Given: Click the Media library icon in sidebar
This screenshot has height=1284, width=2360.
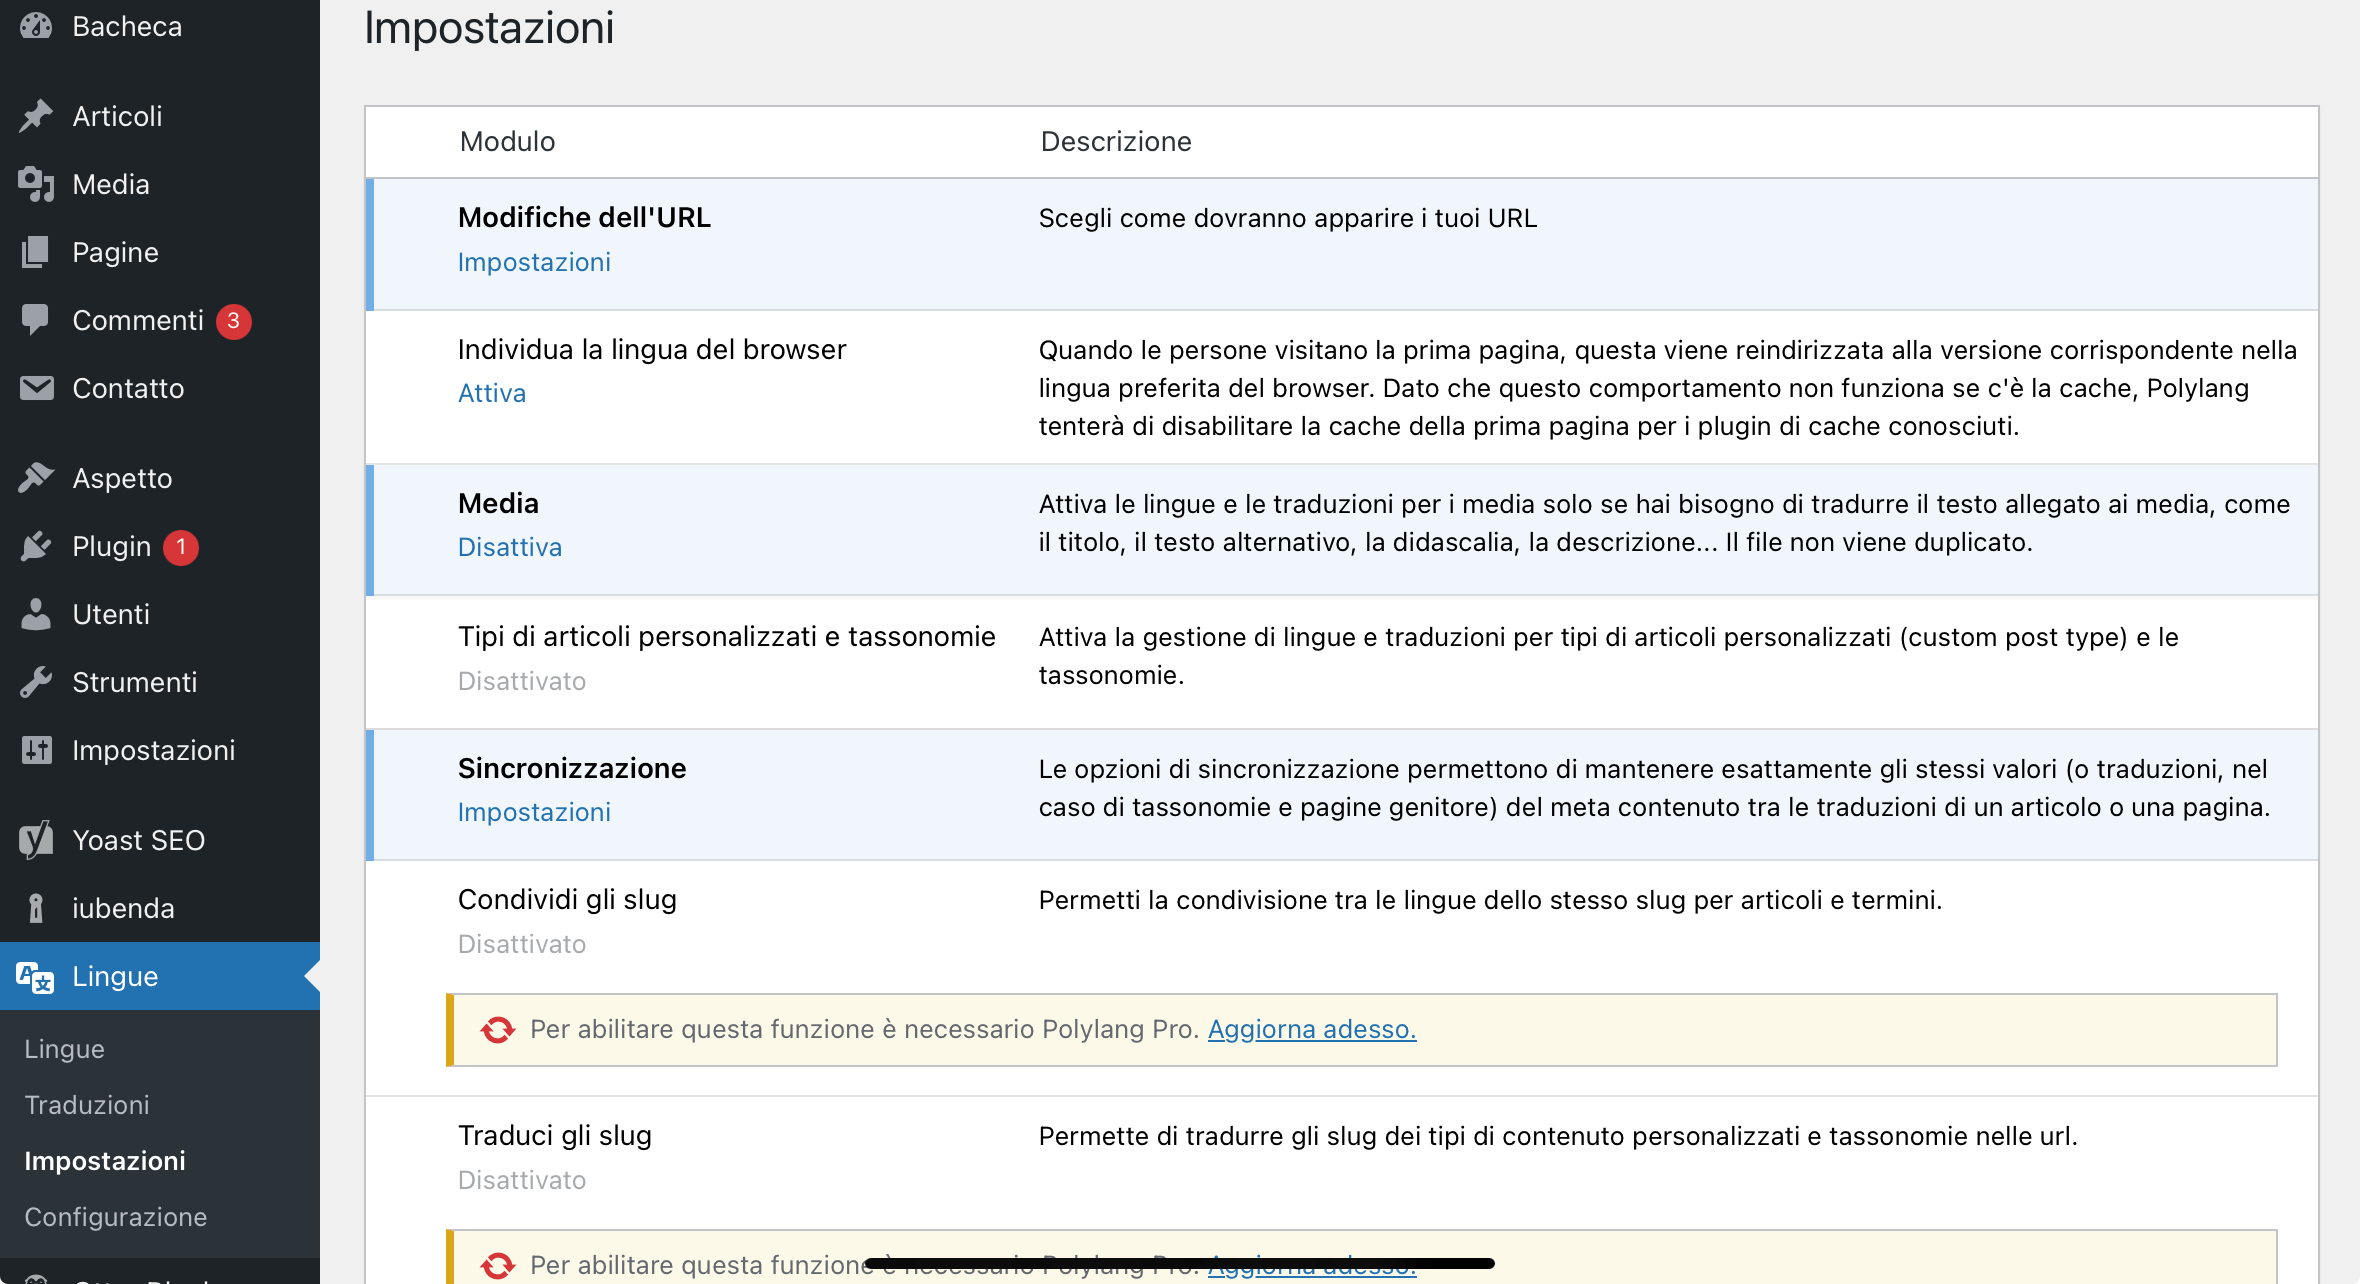Looking at the screenshot, I should point(36,184).
